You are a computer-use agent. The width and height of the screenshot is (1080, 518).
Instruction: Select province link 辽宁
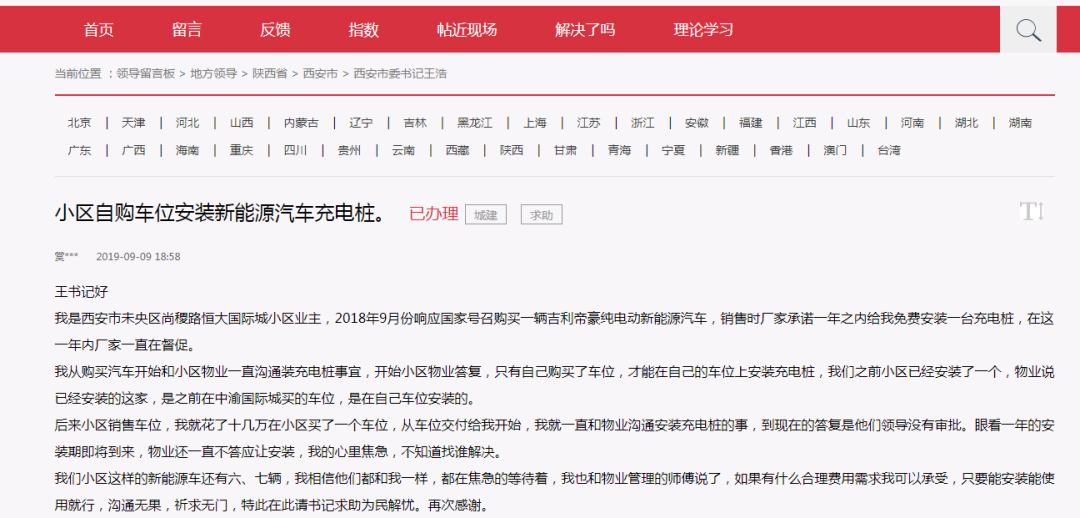[361, 123]
